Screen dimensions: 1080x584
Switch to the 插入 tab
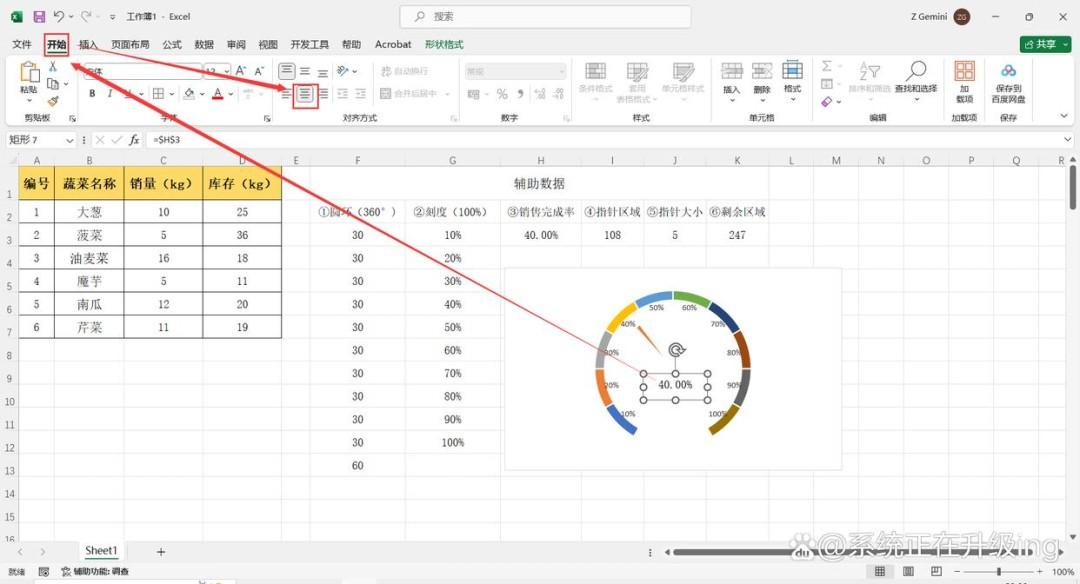tap(88, 44)
